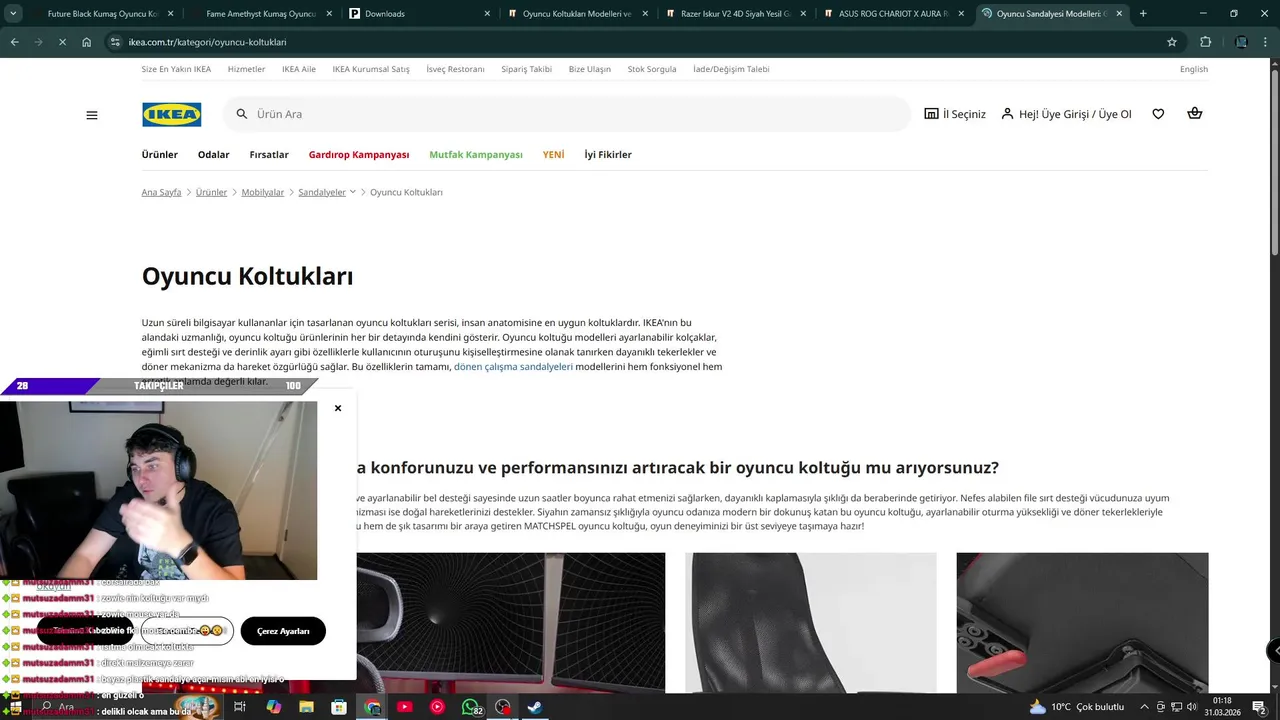
Task: Click the black mesh chair product image
Action: click(811, 623)
